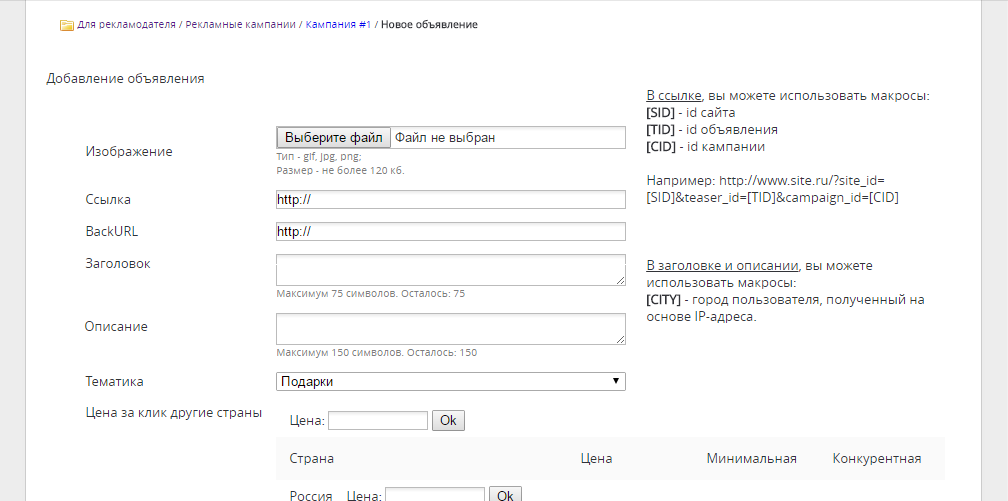Select the «Страна» column header
Viewport: 1008px width, 501px height.
(312, 459)
